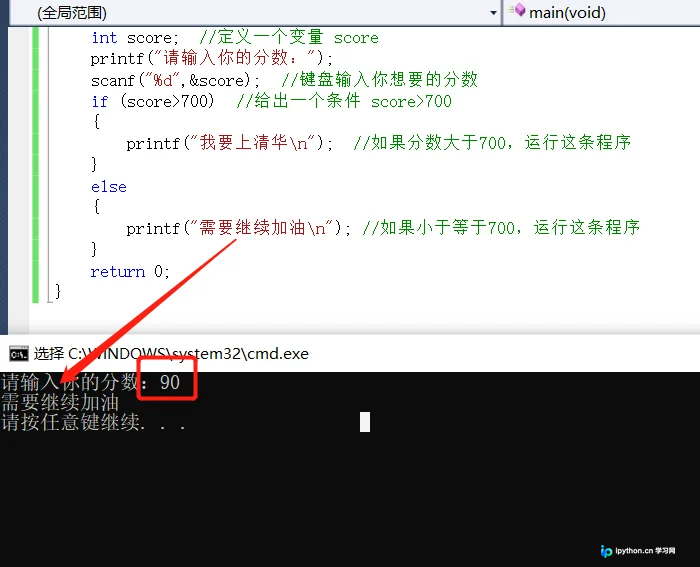This screenshot has width=700, height=567.
Task: Click the comment //键盘输入你想要的分数
Action: coord(380,79)
